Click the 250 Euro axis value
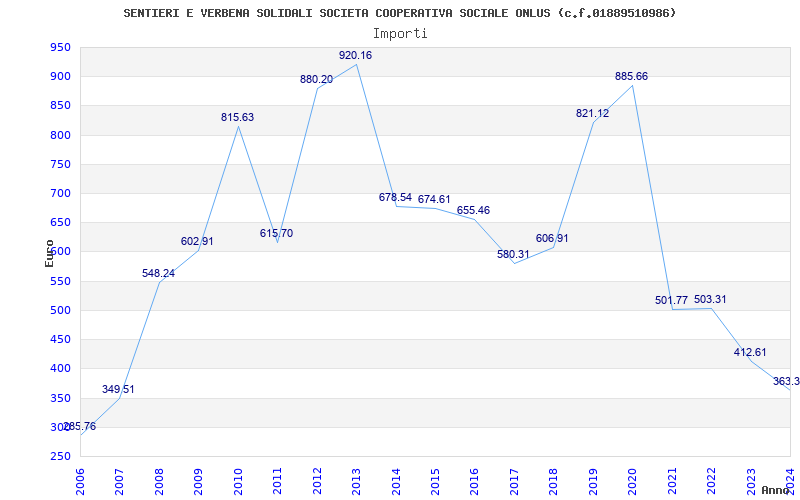 [x=60, y=456]
